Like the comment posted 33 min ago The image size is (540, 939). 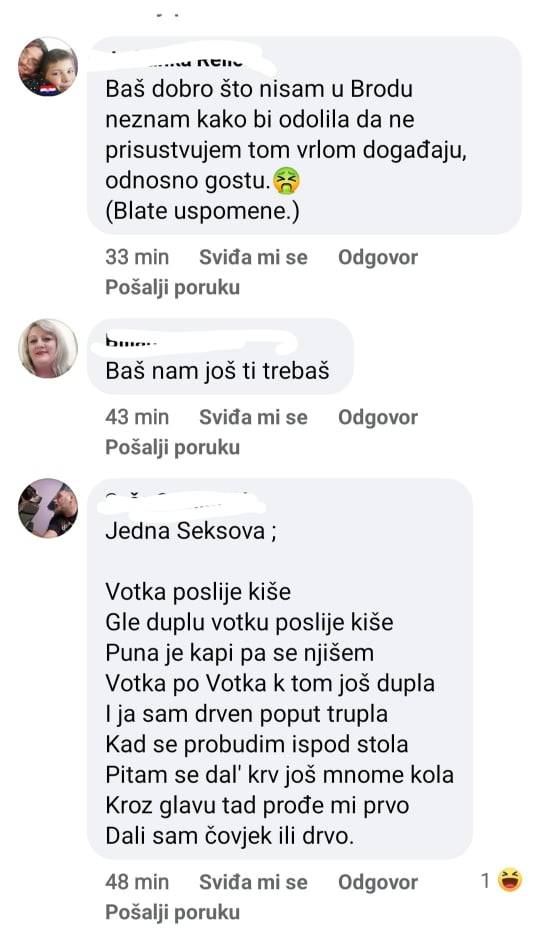253,258
